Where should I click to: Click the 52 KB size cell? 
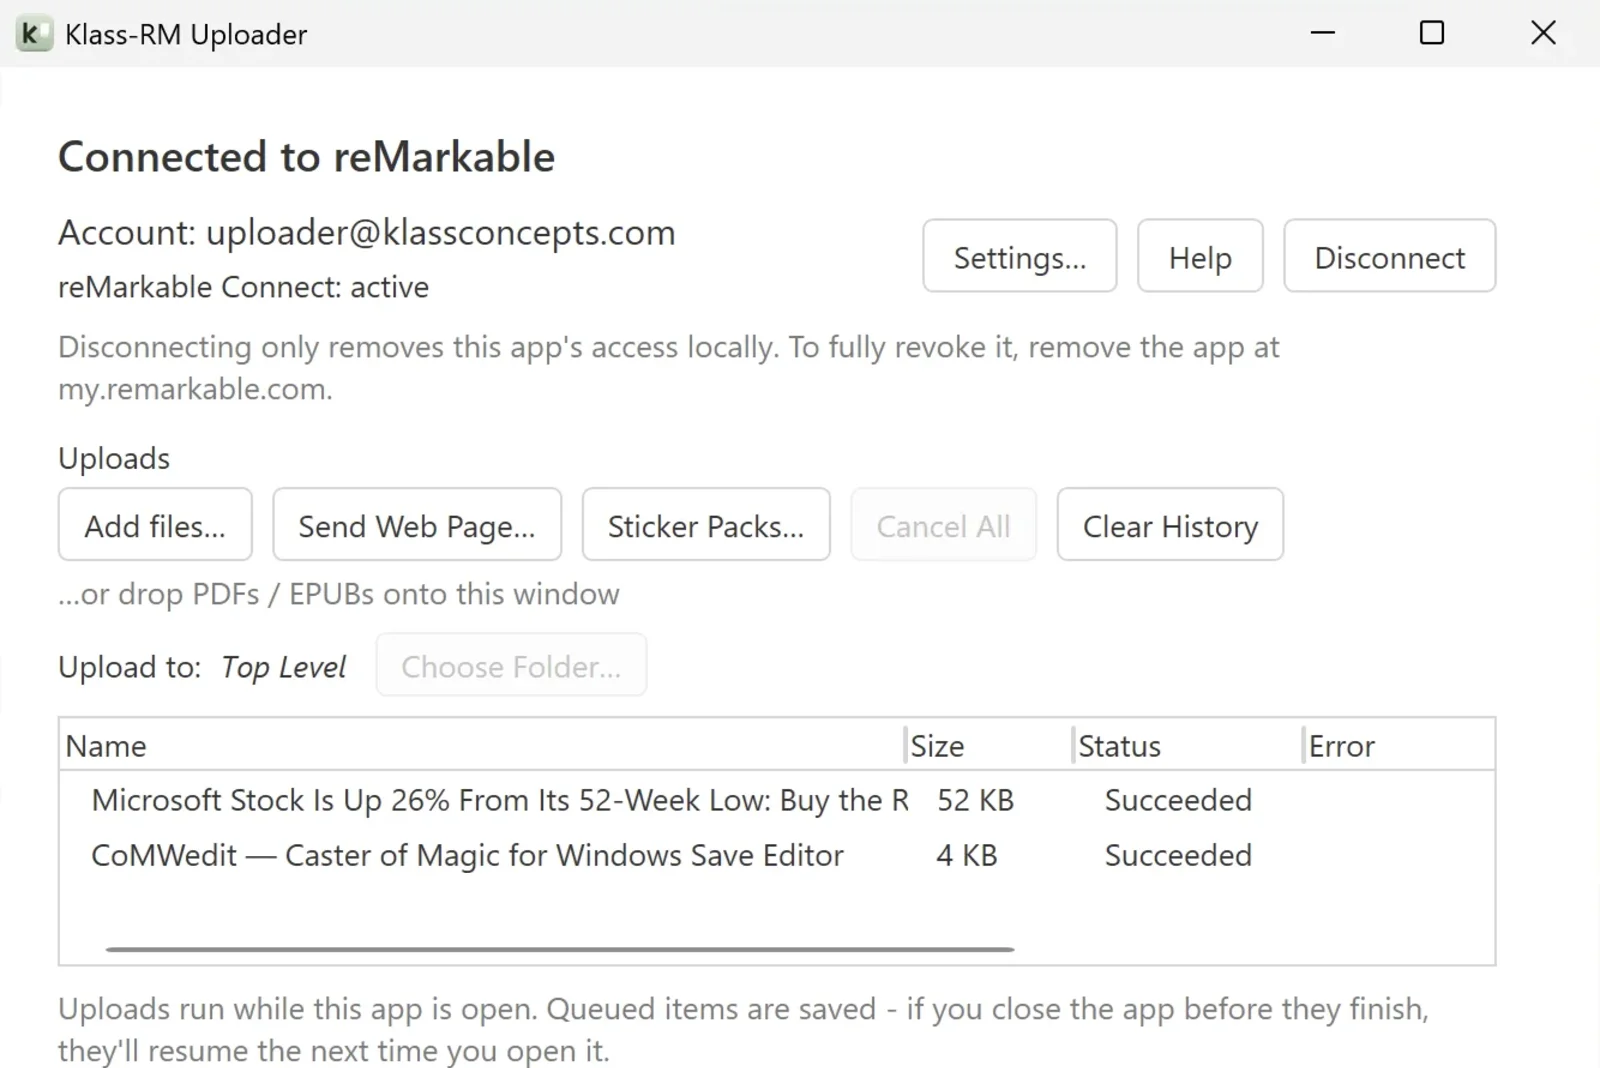click(x=975, y=800)
